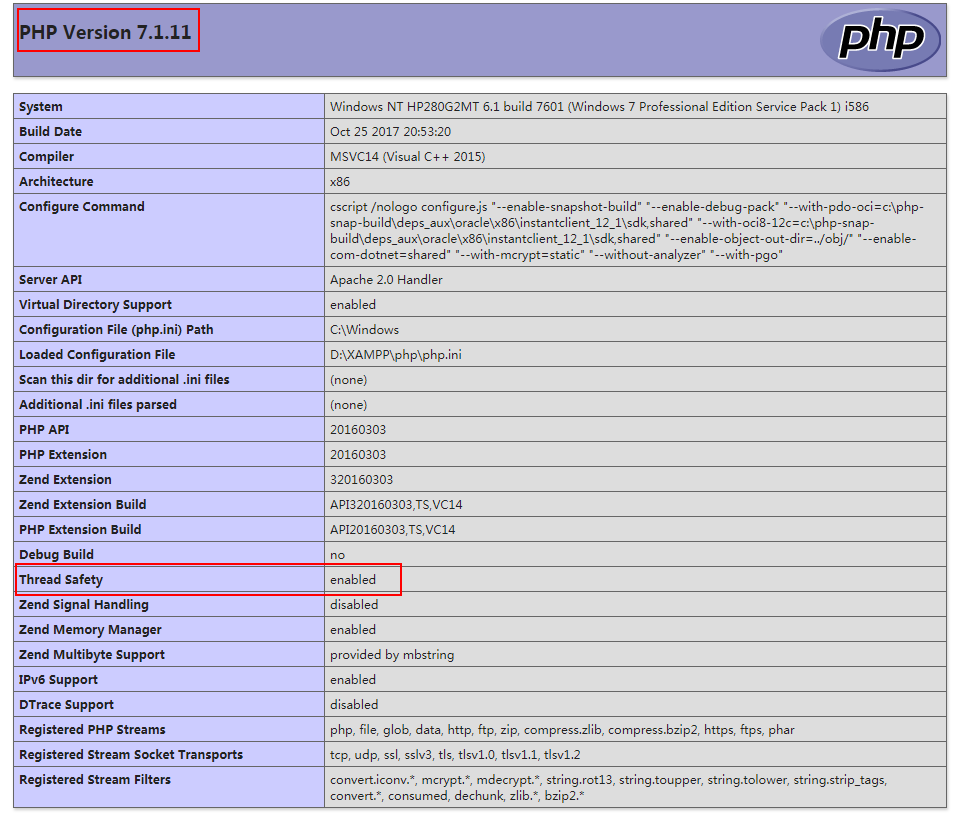
Task: Click the Virtual Directory Support label
Action: coord(96,305)
